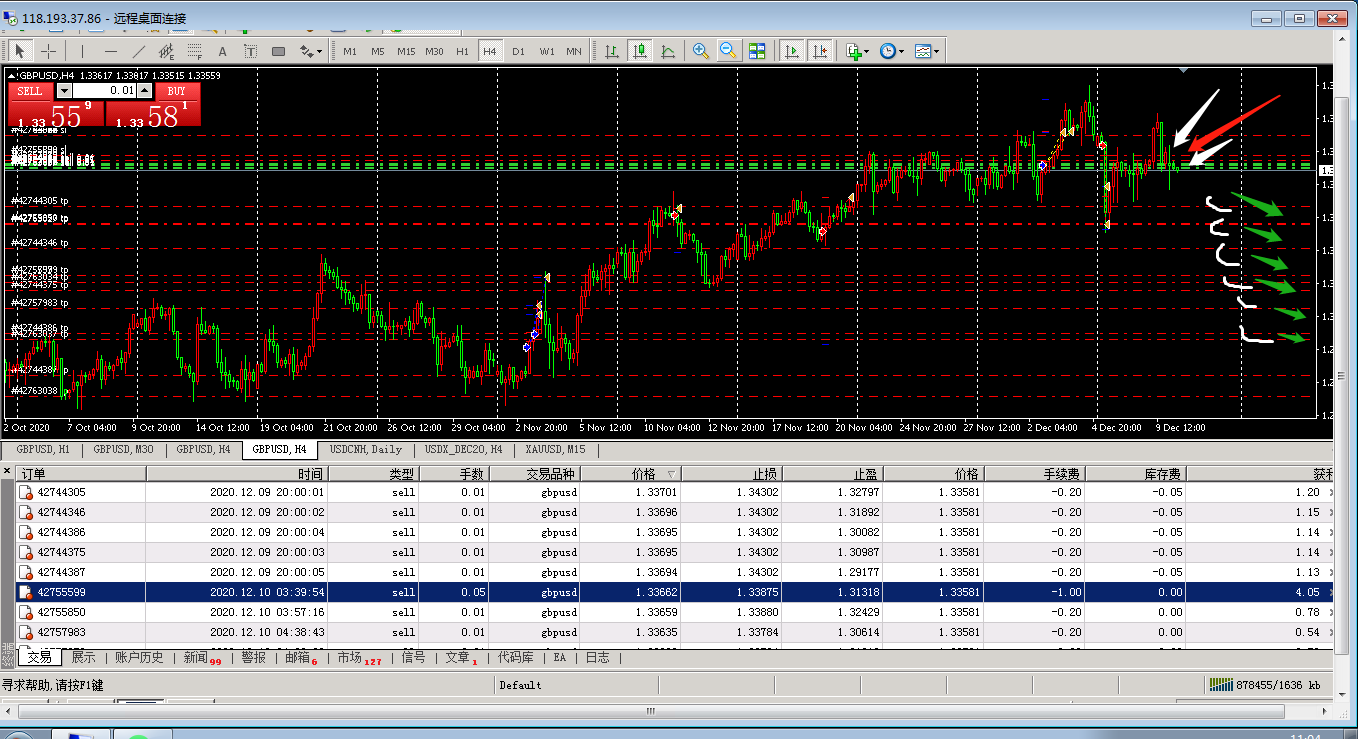Viewport: 1358px width, 739px height.
Task: Open the 代码库 terminal tab
Action: pyautogui.click(x=515, y=657)
